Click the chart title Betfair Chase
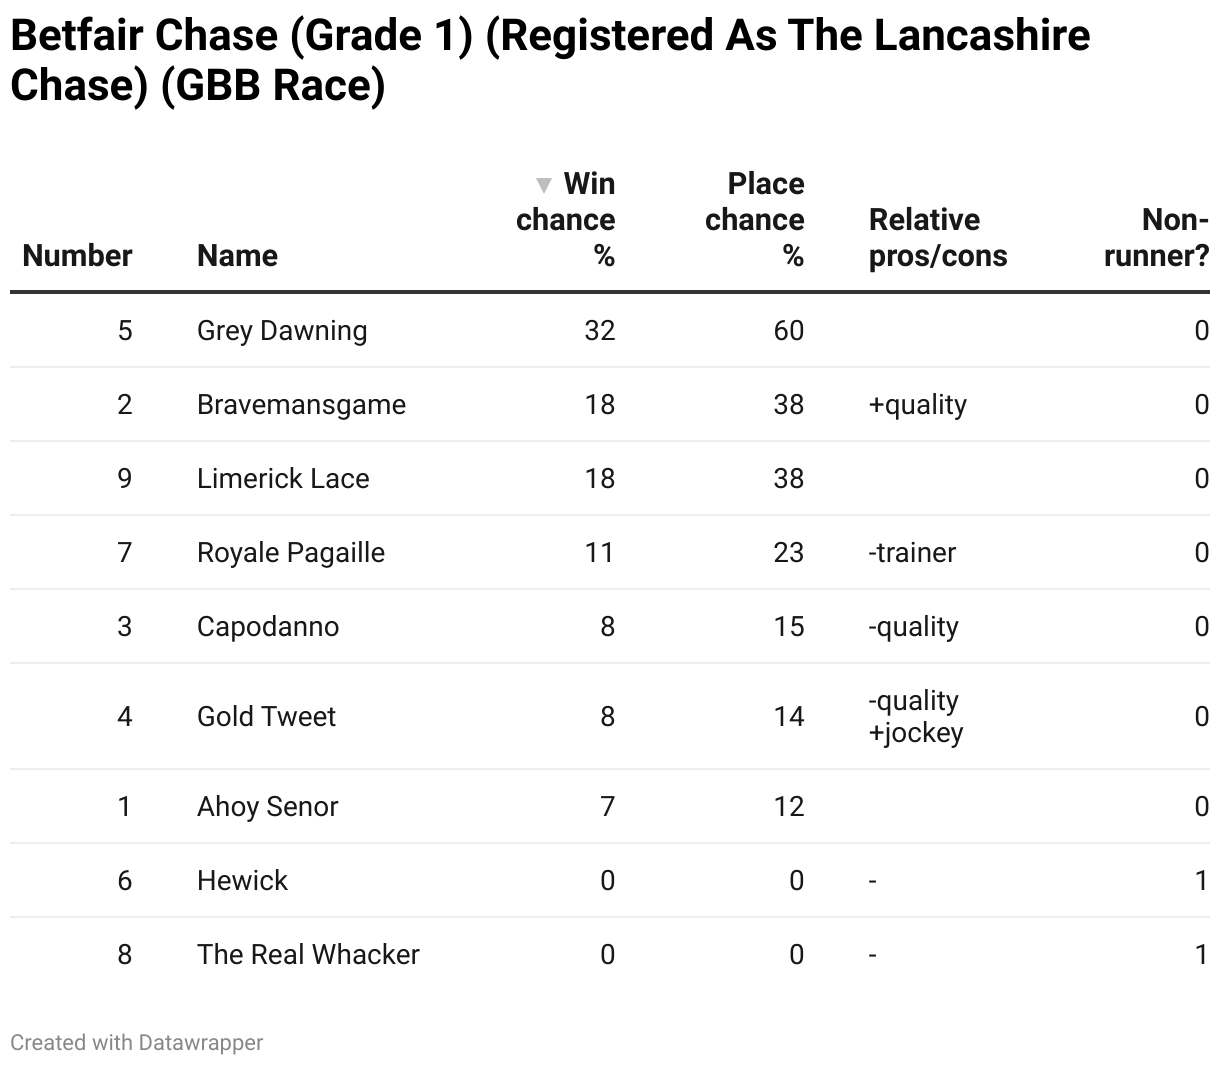 (550, 60)
